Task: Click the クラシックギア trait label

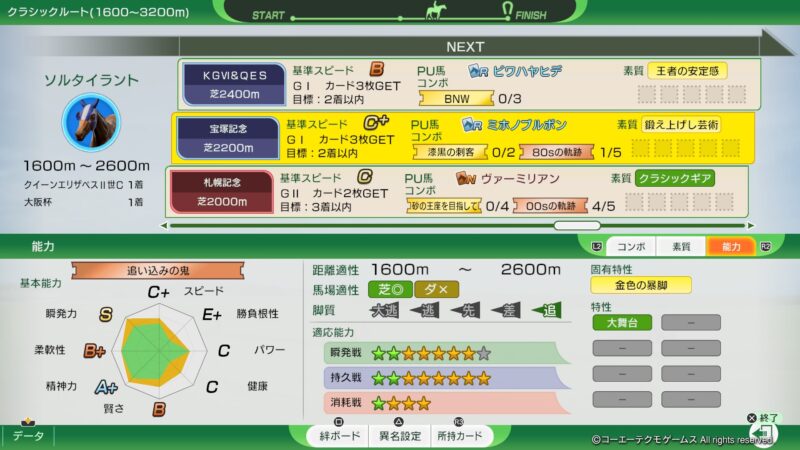Action: [x=674, y=179]
